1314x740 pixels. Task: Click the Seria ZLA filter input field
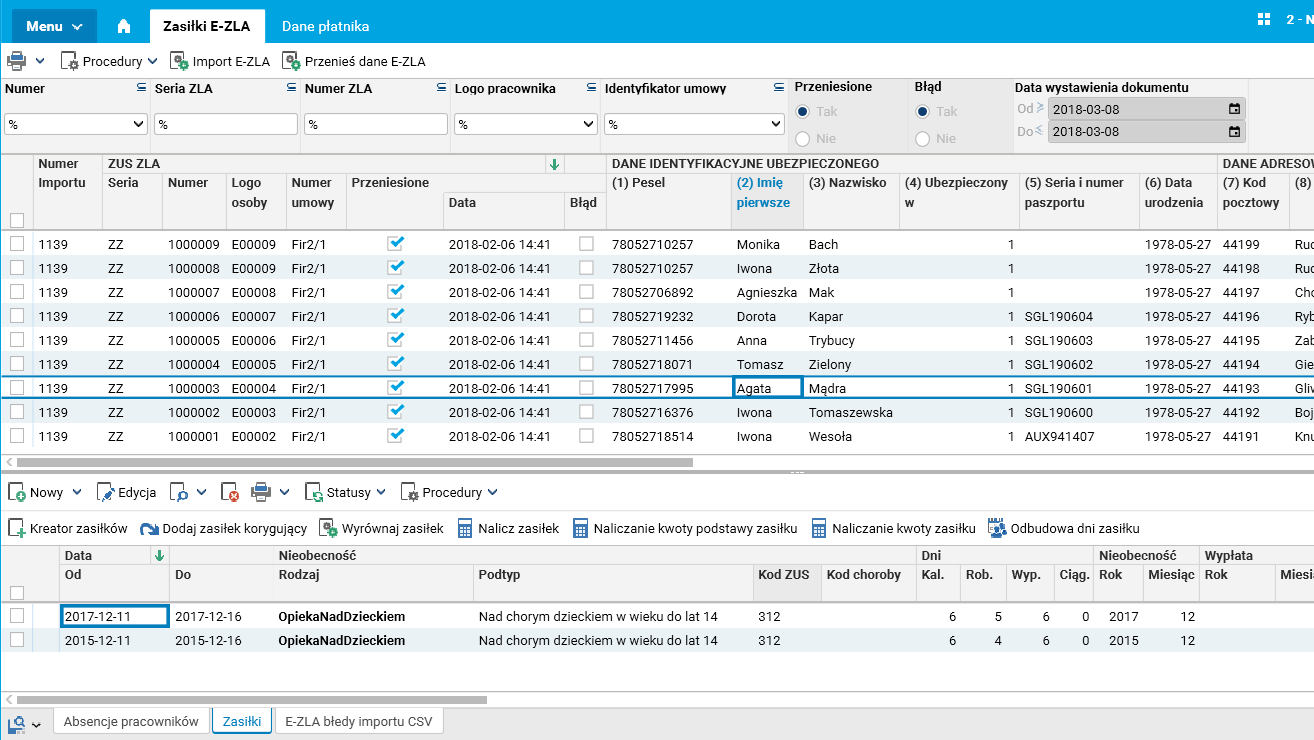pos(226,125)
